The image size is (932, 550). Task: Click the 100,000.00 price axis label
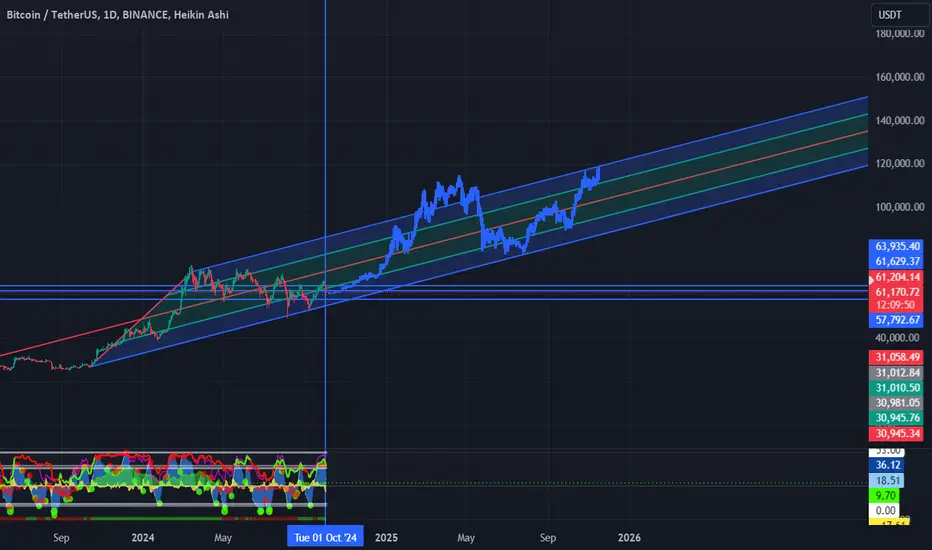click(899, 207)
